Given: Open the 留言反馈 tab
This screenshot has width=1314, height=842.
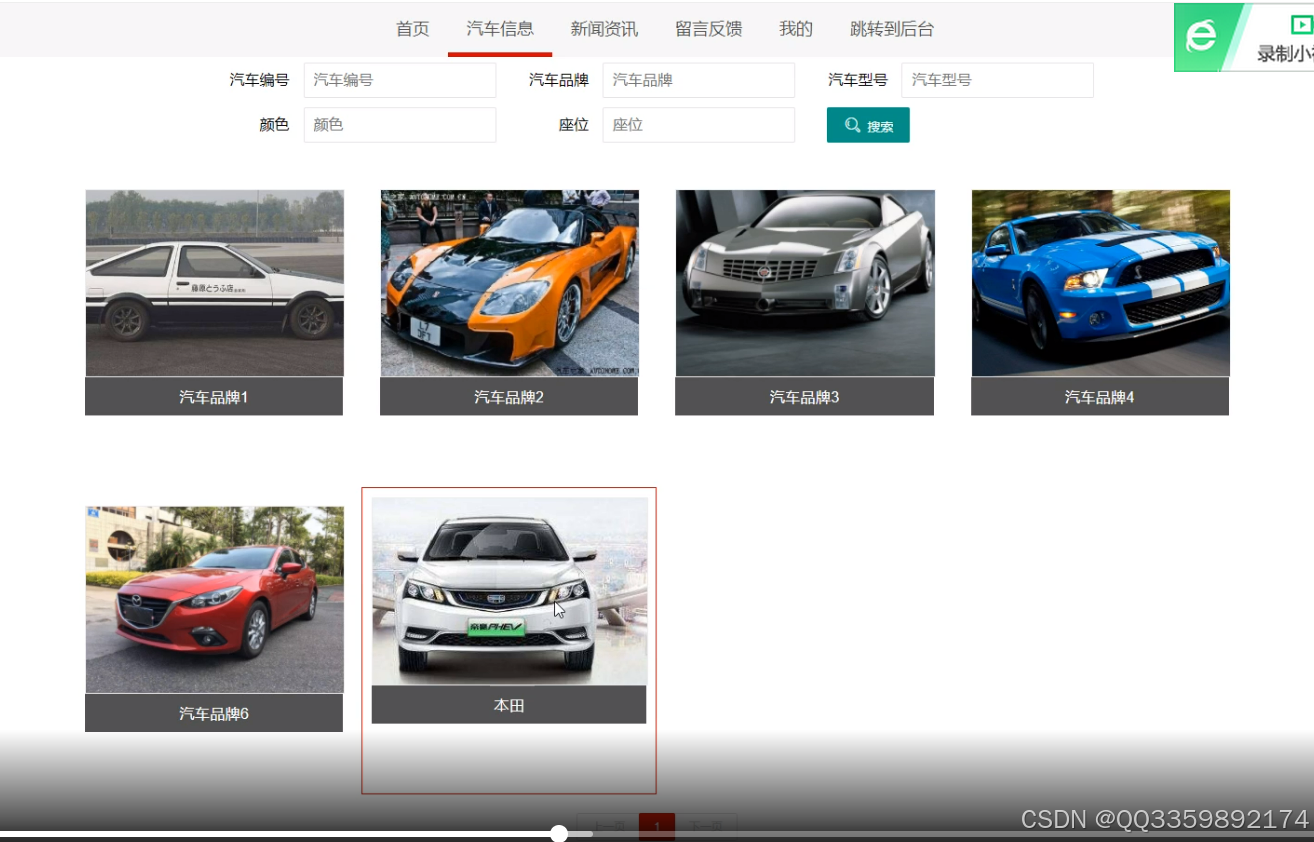Looking at the screenshot, I should tap(708, 29).
